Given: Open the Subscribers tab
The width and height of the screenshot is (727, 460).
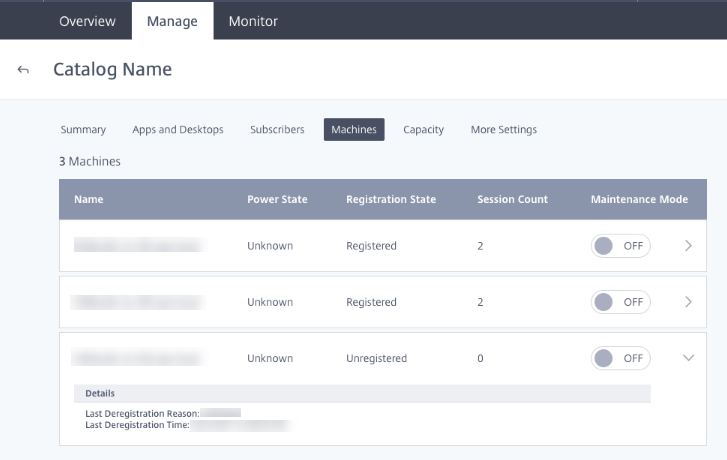Looking at the screenshot, I should 277,130.
